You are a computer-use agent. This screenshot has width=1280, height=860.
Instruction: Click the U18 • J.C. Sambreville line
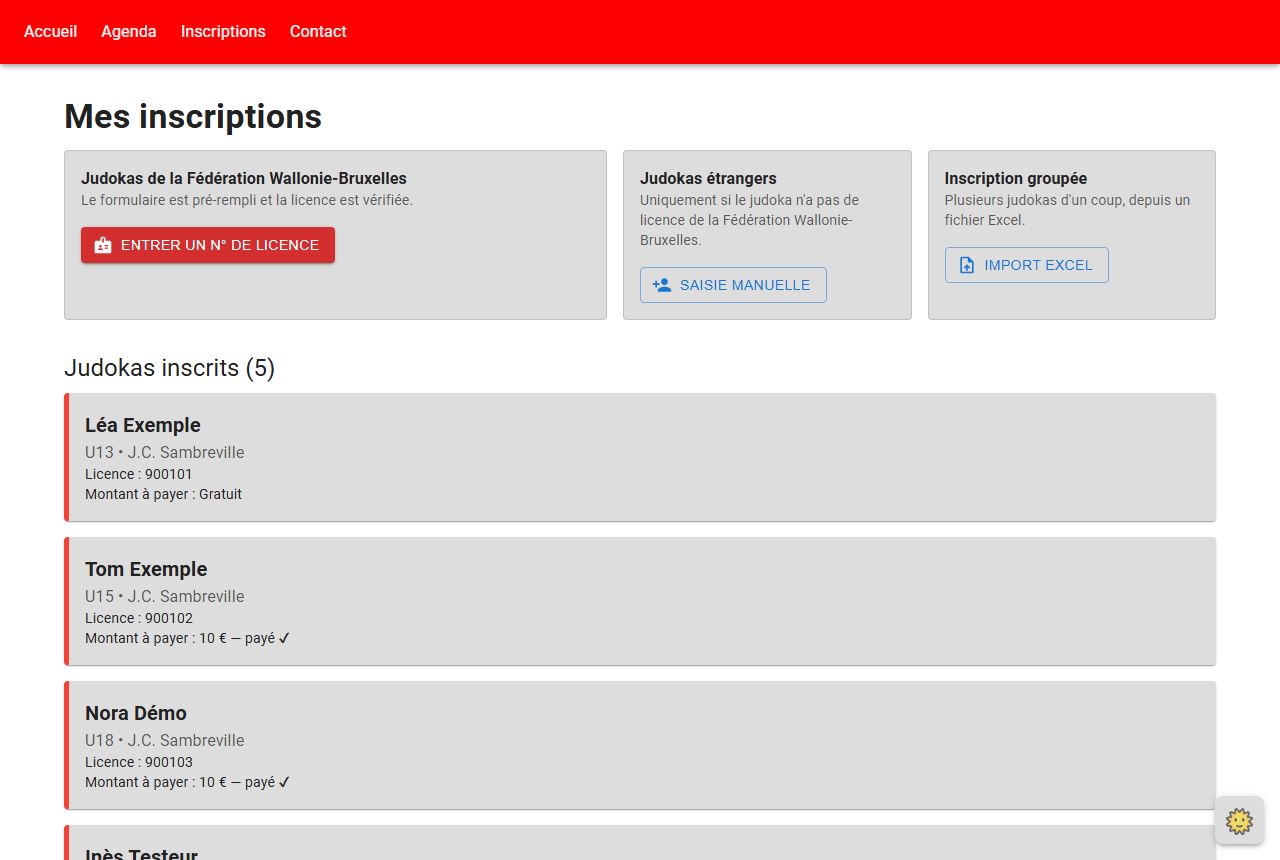tap(164, 740)
